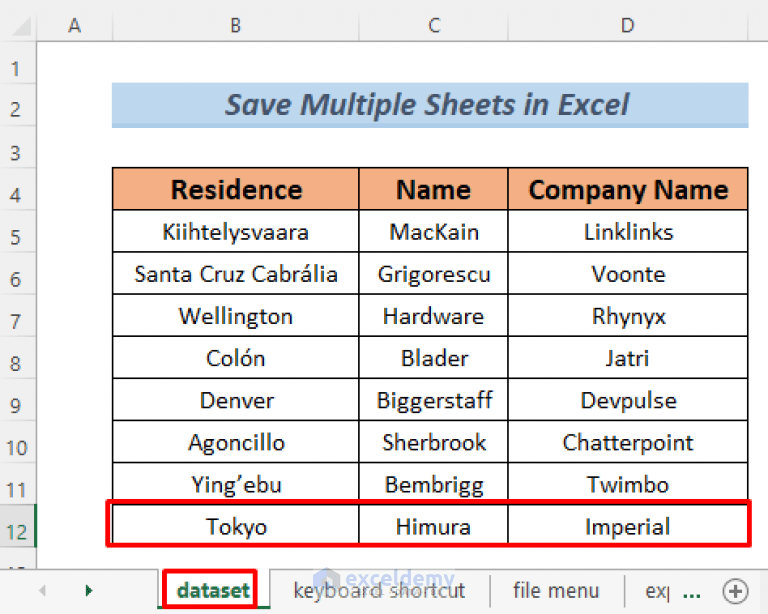Select the Colón cell
This screenshot has height=614, width=768.
[236, 358]
